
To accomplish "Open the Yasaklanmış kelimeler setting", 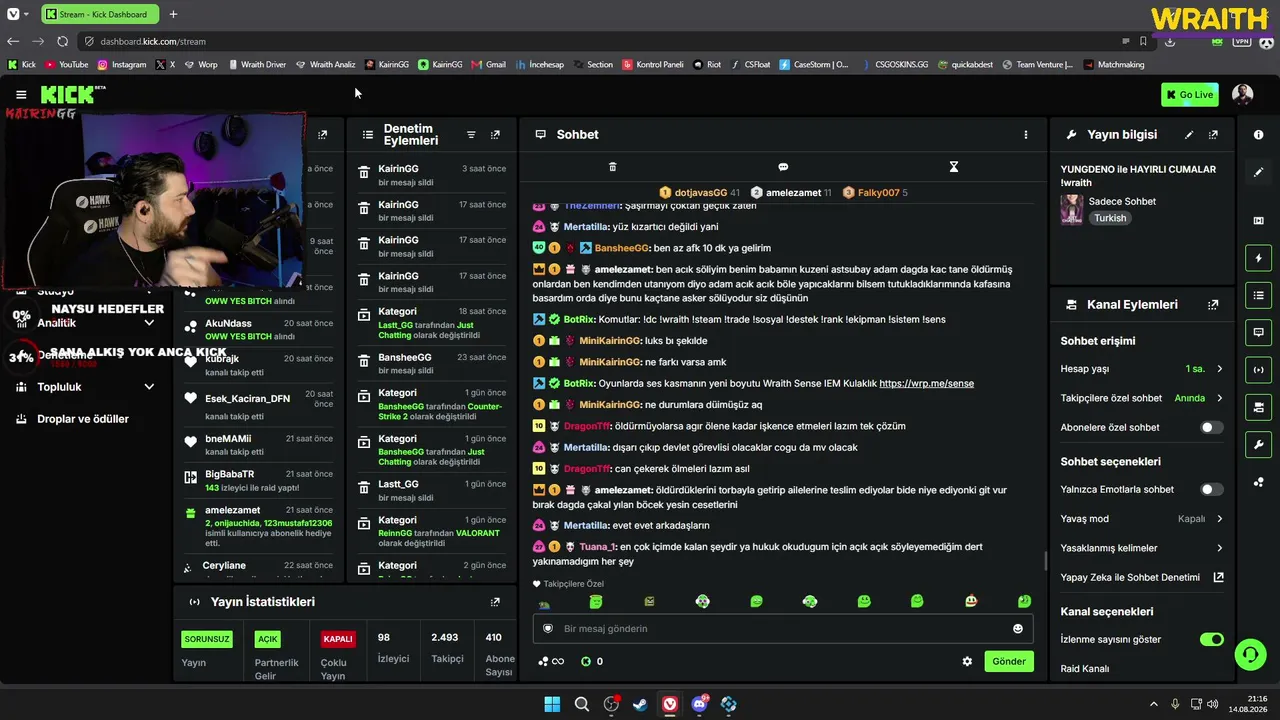I will (x=1141, y=548).
